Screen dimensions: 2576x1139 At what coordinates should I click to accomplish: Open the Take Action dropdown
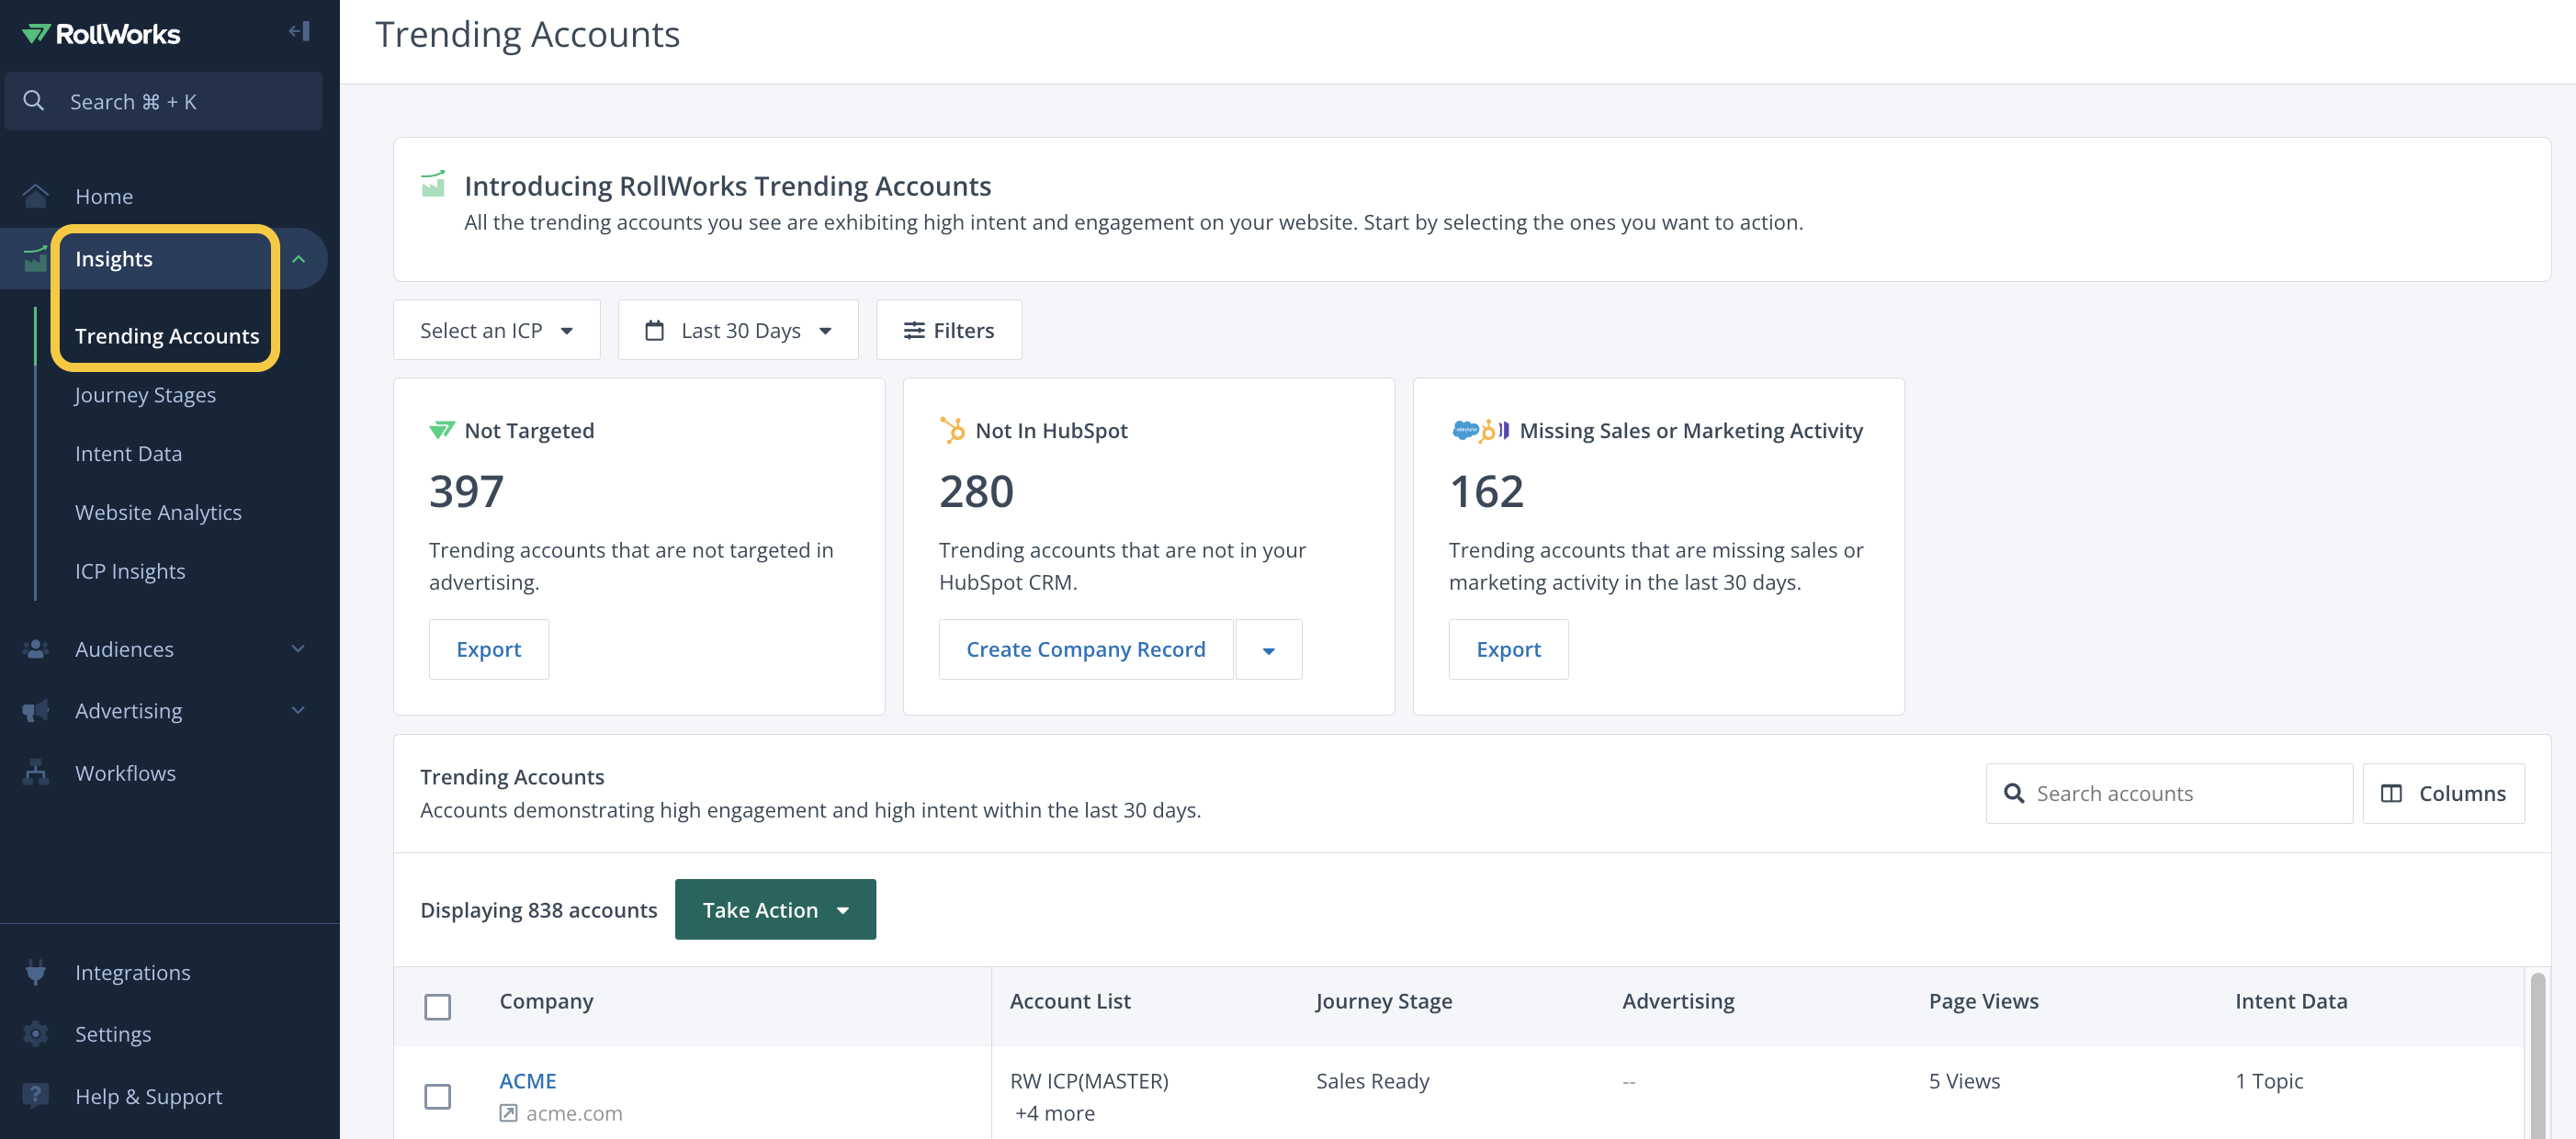[x=775, y=909]
